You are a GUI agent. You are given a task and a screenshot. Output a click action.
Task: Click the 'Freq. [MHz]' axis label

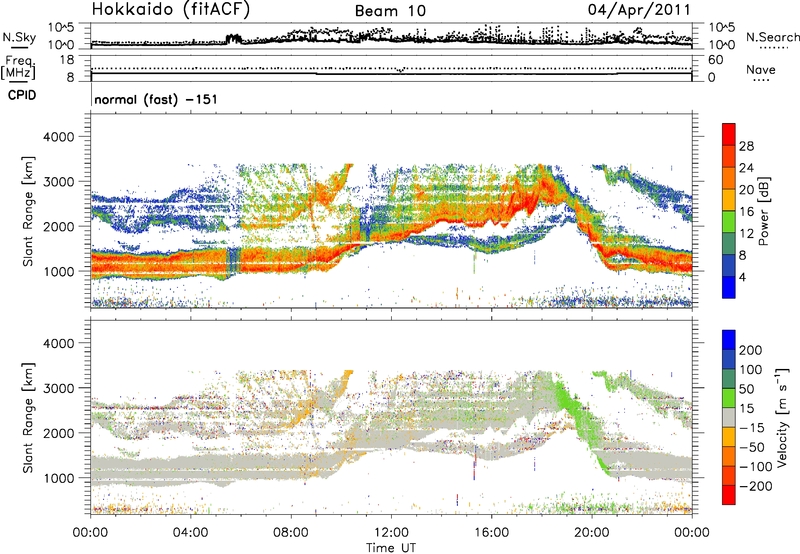[x=18, y=67]
